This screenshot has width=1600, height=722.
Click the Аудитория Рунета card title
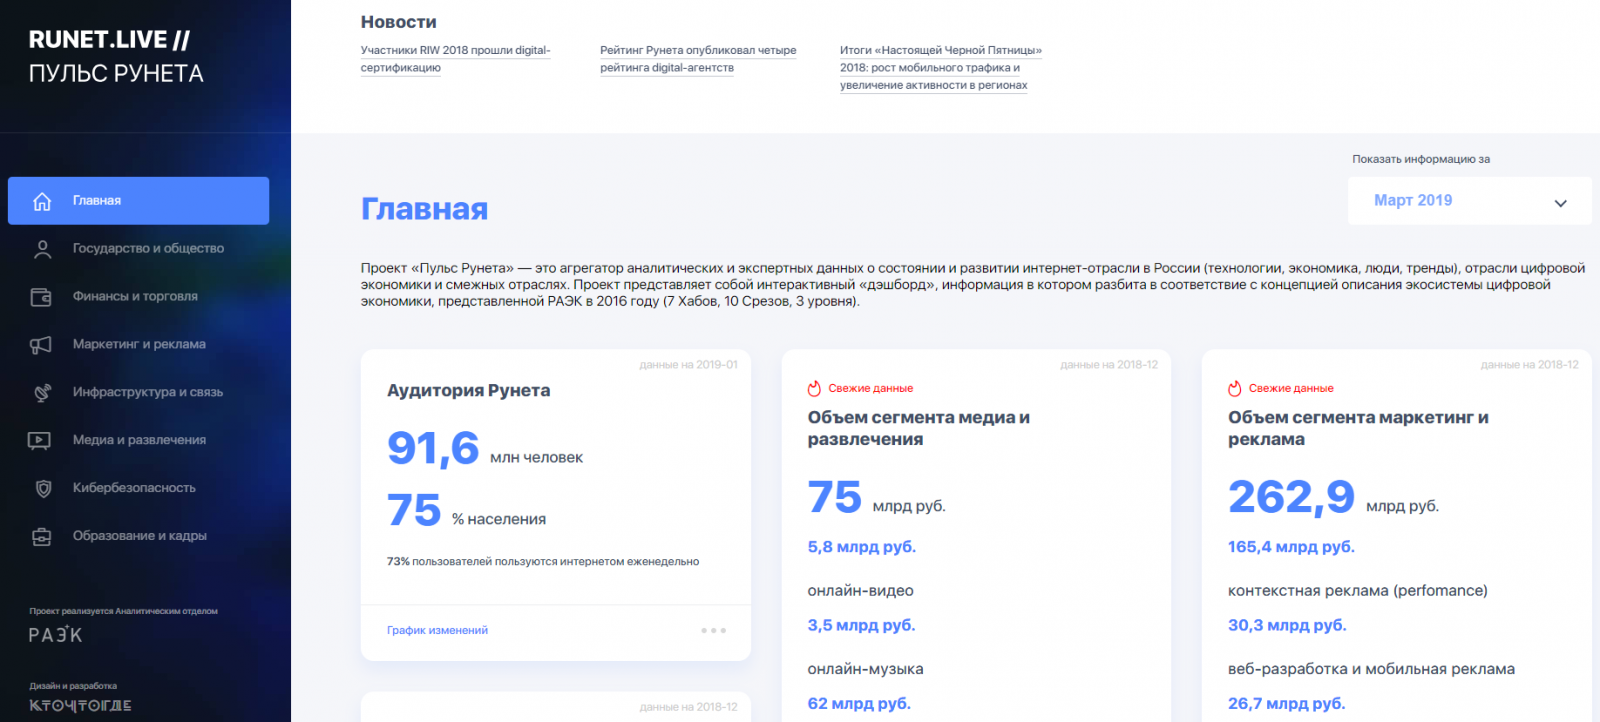point(468,391)
